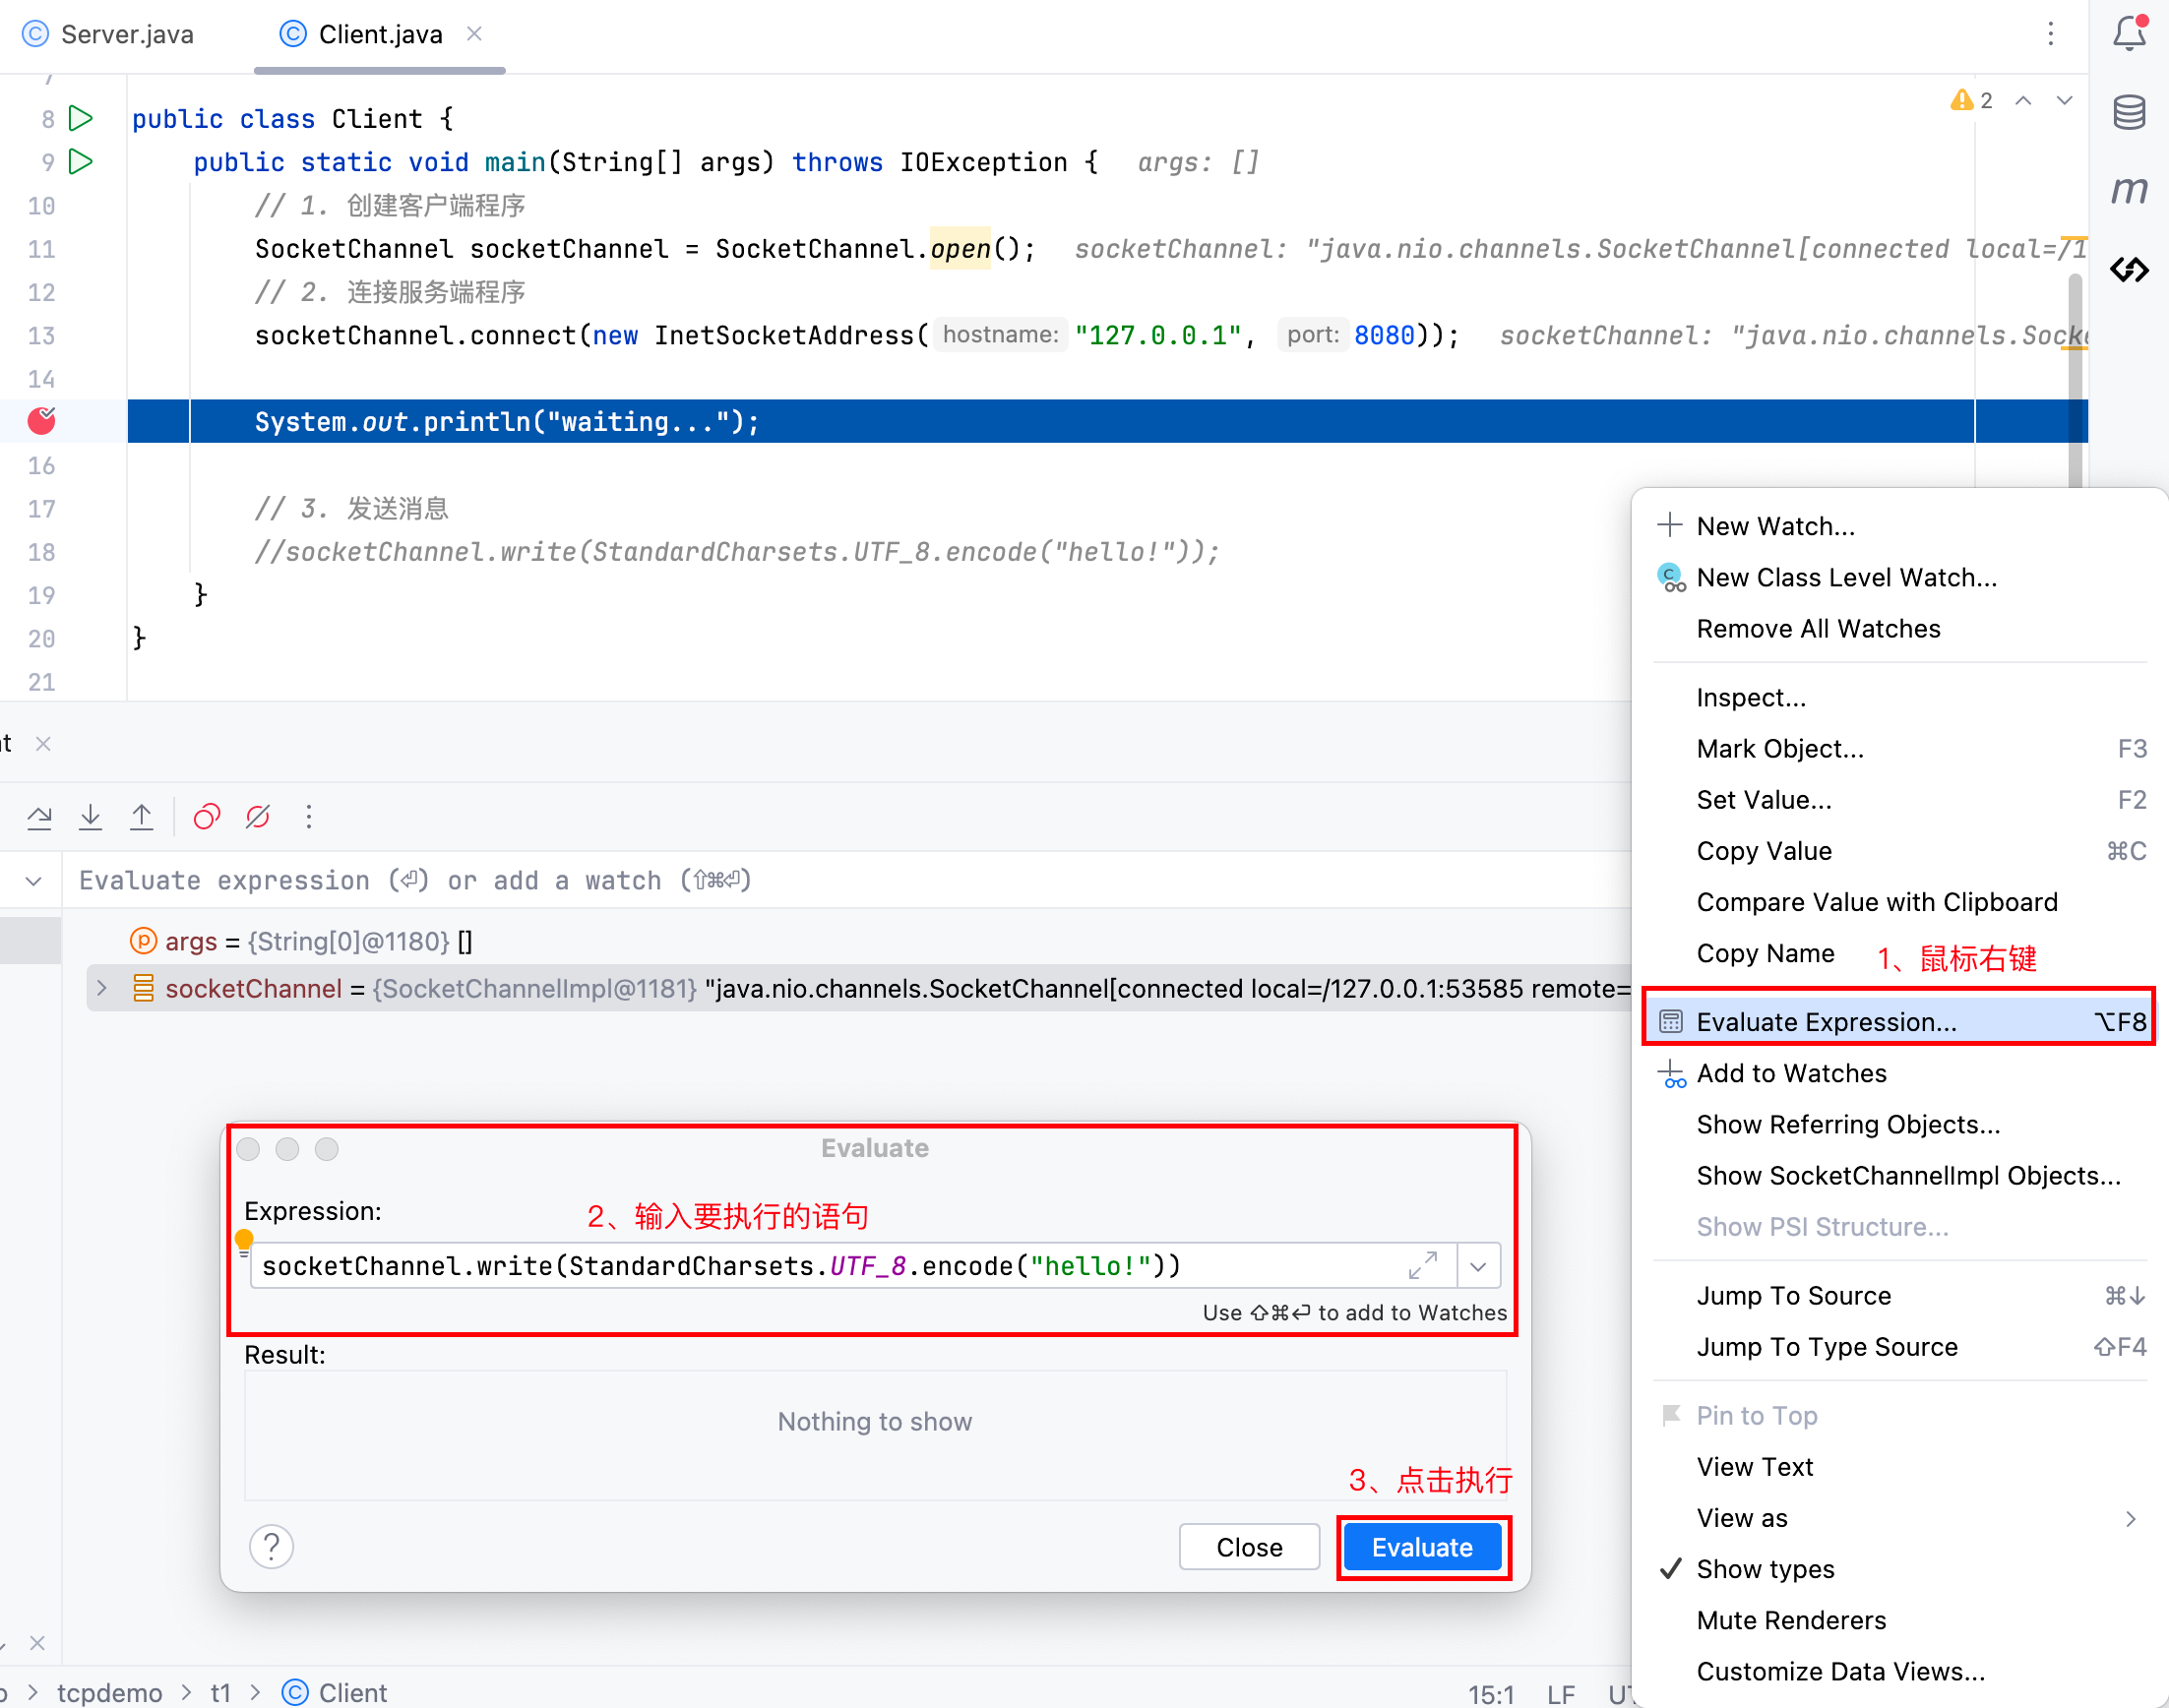Open debugger toolbar more options dots

(309, 817)
